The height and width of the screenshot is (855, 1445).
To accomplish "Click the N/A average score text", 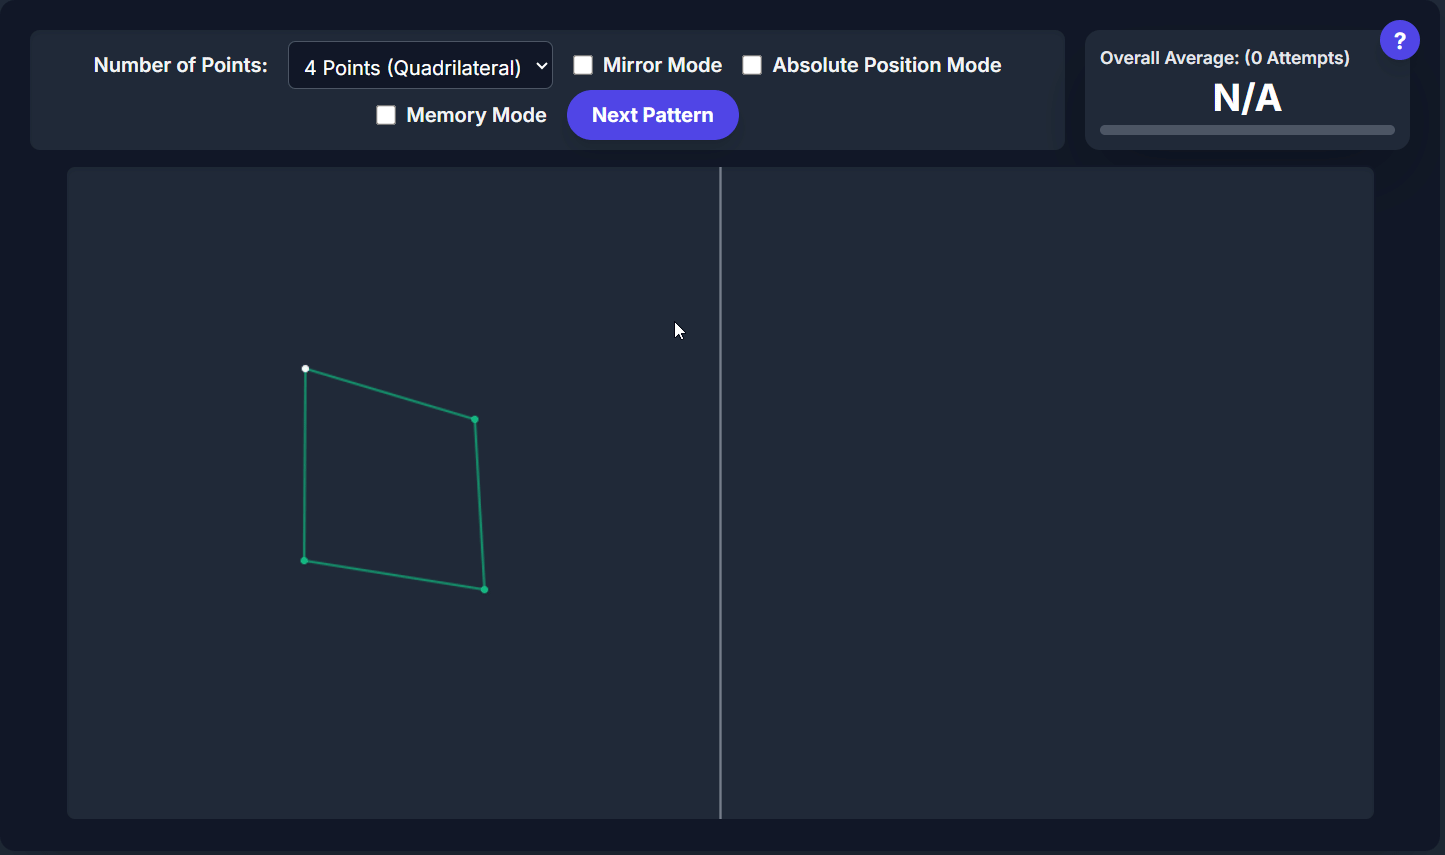I will [x=1247, y=98].
